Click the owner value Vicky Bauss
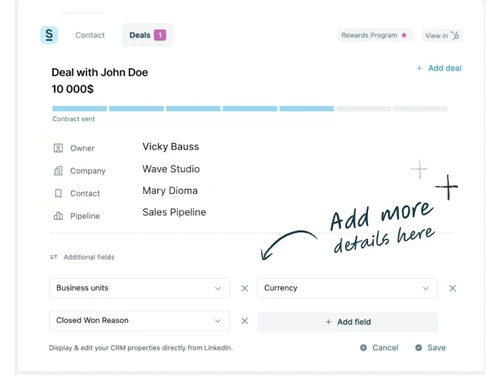 pyautogui.click(x=171, y=147)
